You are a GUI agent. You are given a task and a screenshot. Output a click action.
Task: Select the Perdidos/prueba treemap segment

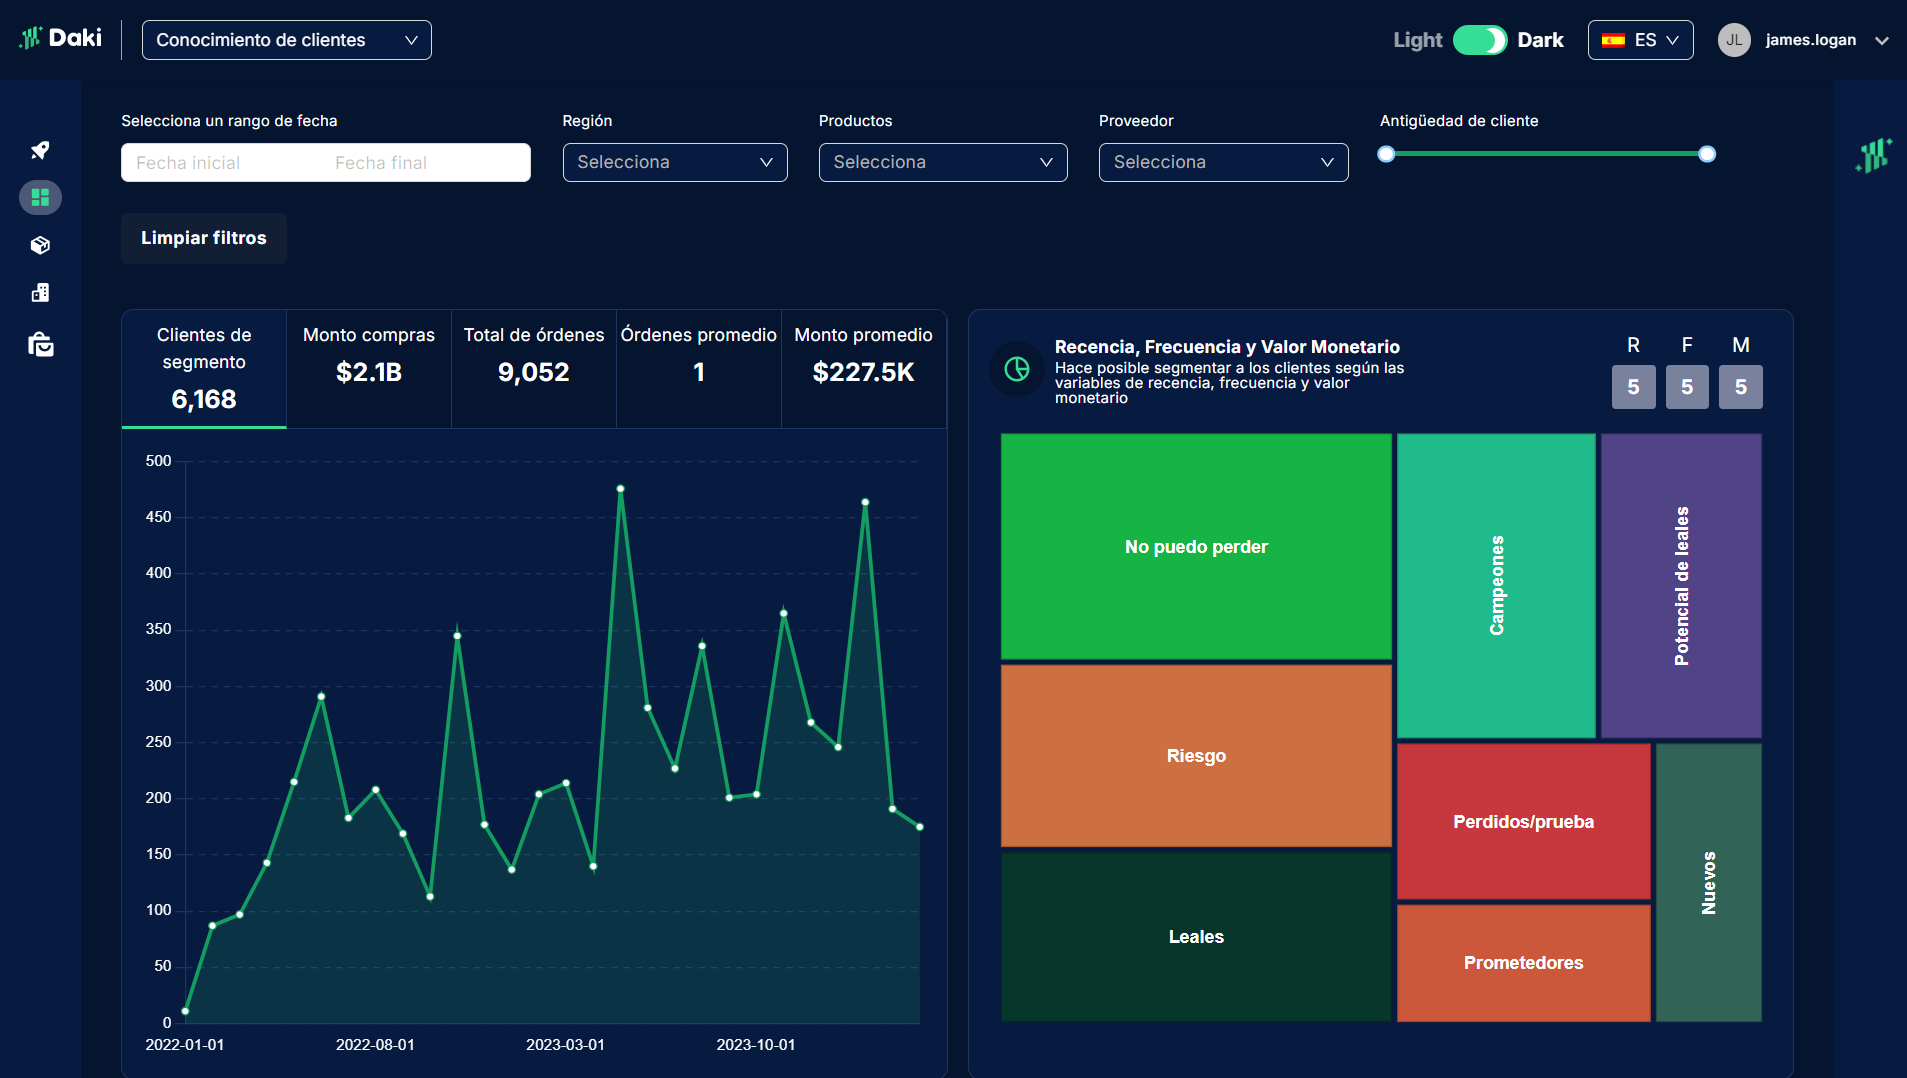click(x=1524, y=822)
